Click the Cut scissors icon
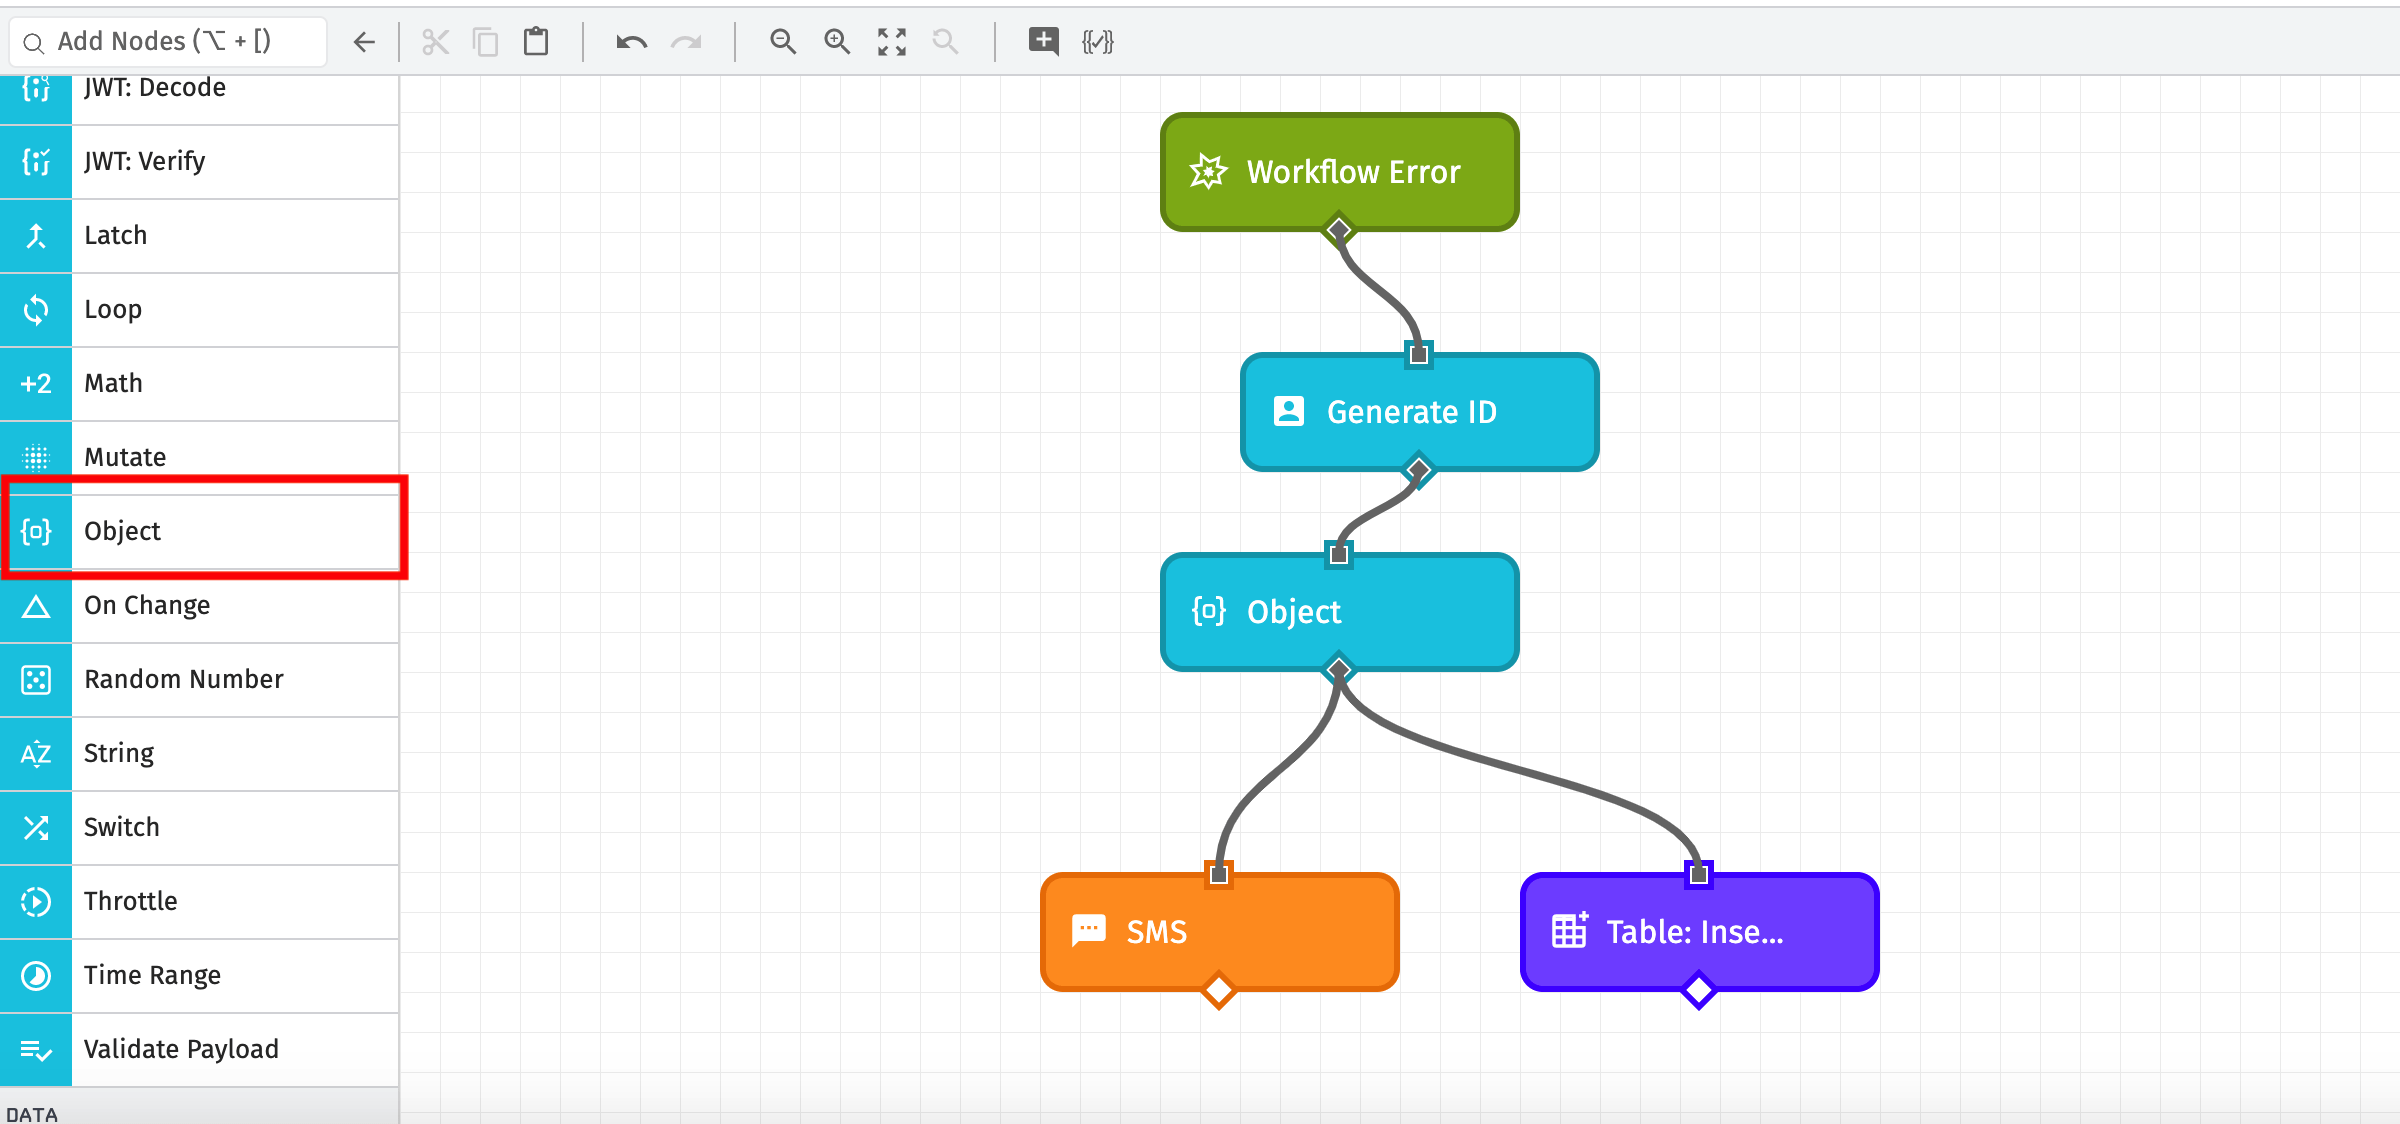Screen dimensions: 2400x1124 435,41
